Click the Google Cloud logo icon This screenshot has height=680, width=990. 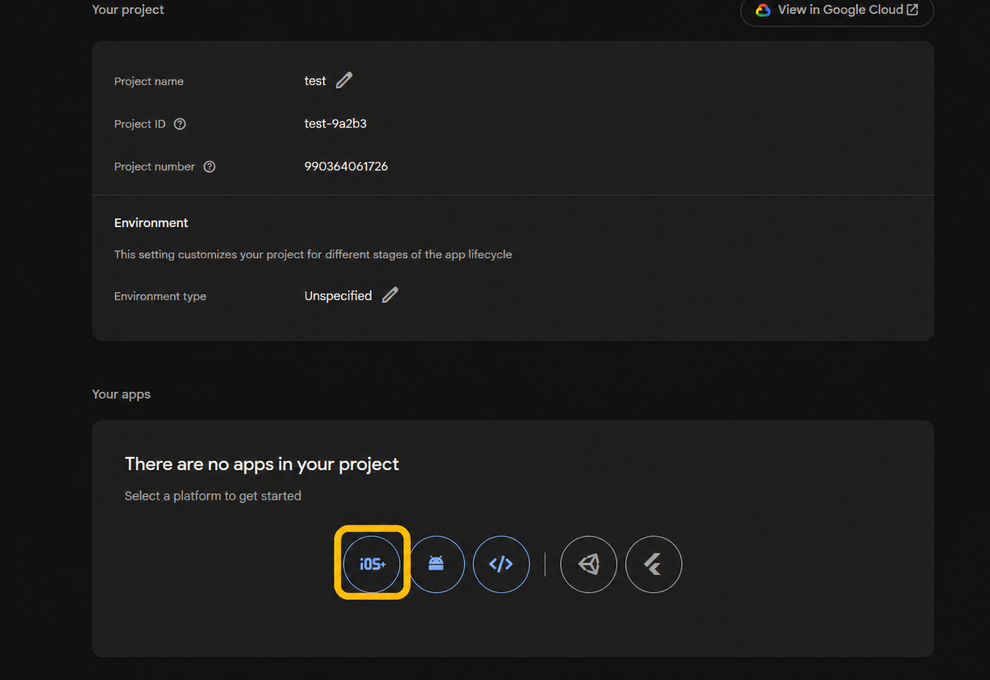tap(763, 10)
